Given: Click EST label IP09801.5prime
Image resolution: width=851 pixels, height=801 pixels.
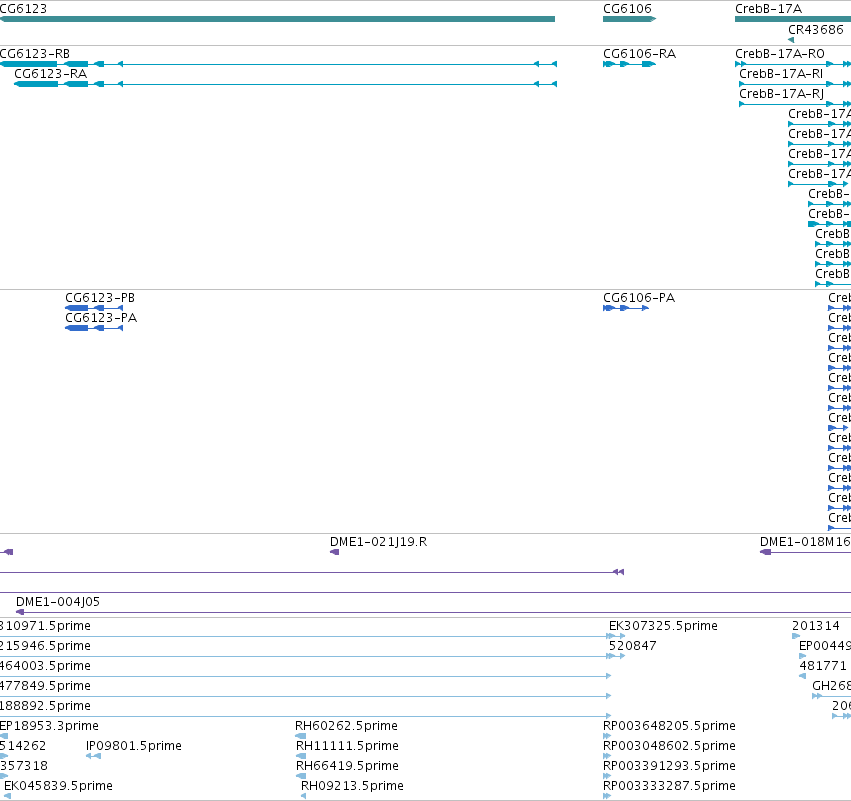Looking at the screenshot, I should [134, 746].
